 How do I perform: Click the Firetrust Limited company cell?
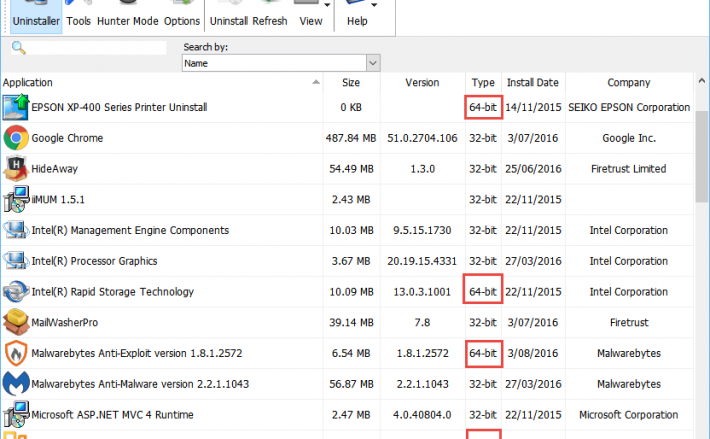[628, 169]
